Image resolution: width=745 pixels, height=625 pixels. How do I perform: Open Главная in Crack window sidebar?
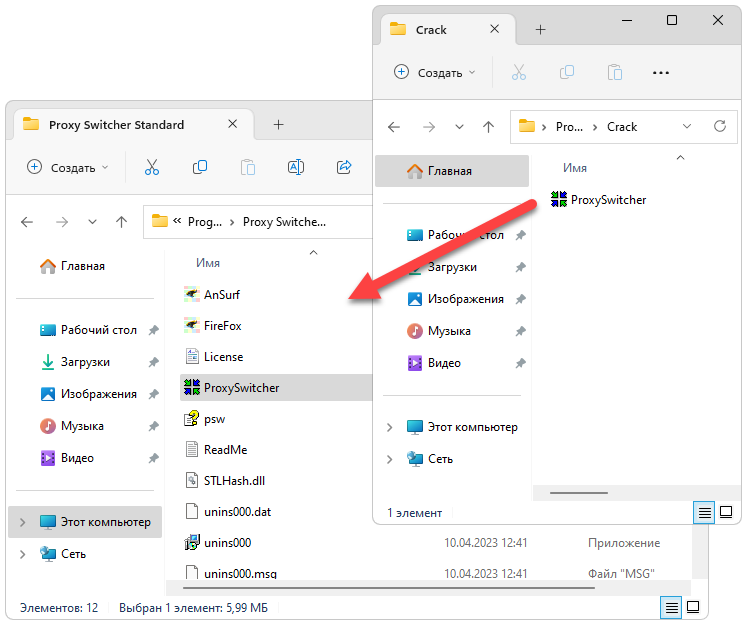tap(452, 171)
